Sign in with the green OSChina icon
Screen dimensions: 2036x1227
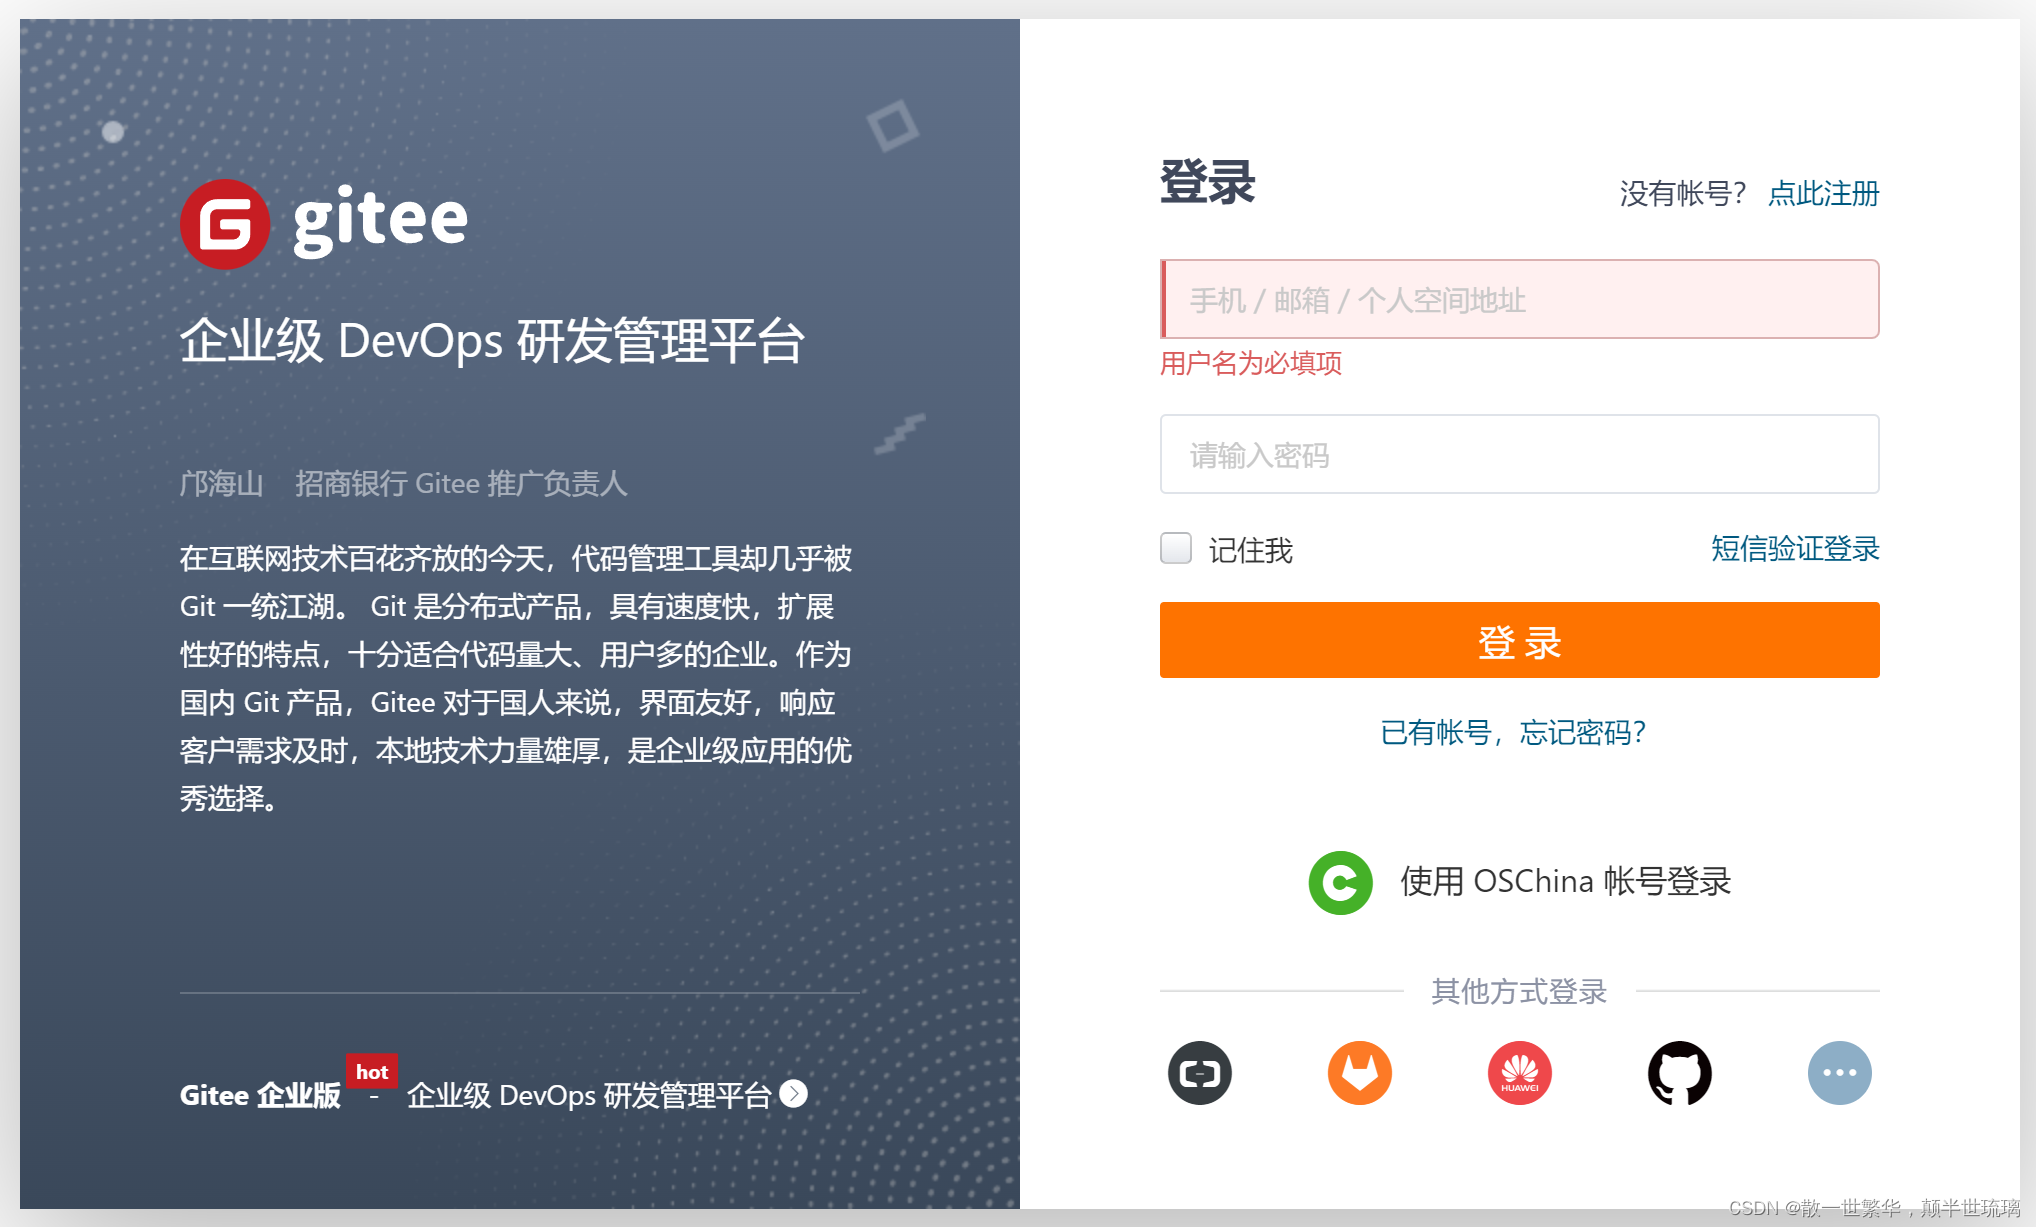click(1340, 882)
